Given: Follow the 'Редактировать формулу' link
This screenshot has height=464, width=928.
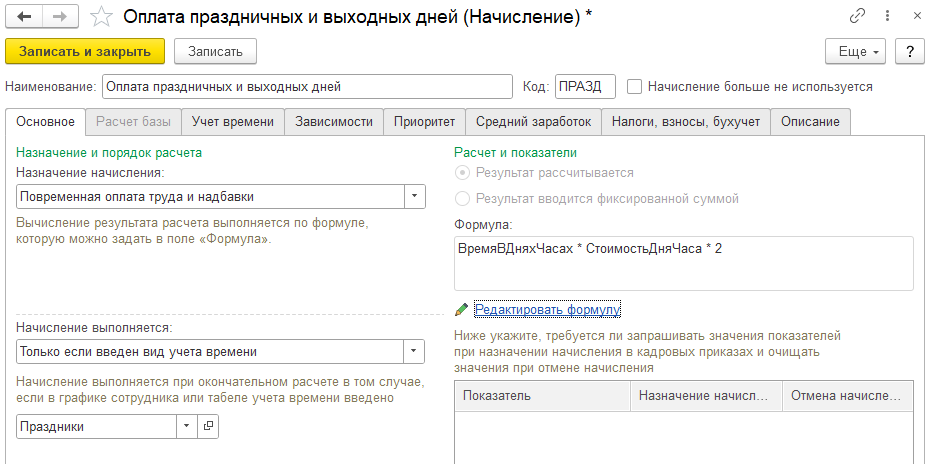Looking at the screenshot, I should 547,309.
